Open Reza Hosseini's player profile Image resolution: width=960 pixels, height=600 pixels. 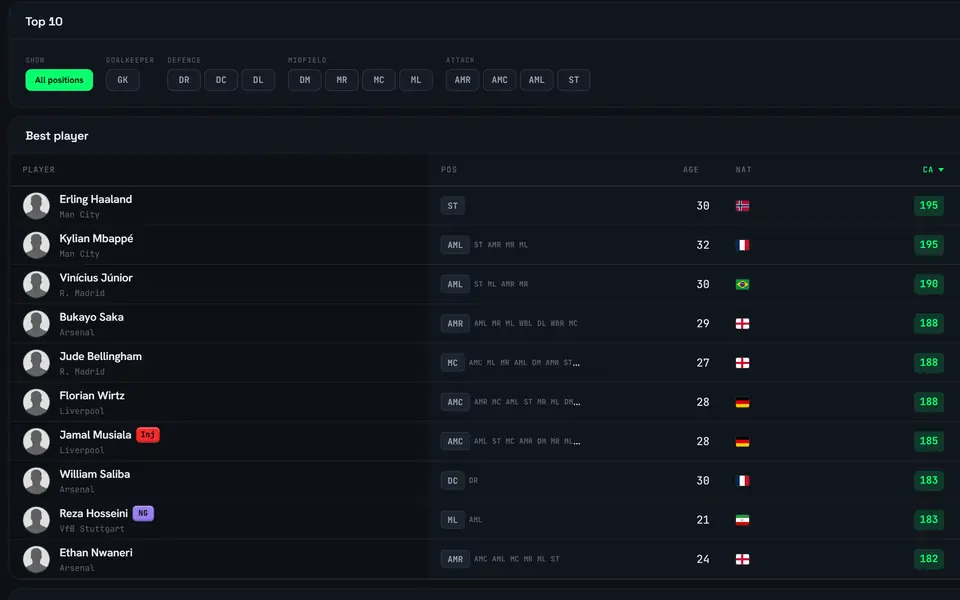pos(94,513)
